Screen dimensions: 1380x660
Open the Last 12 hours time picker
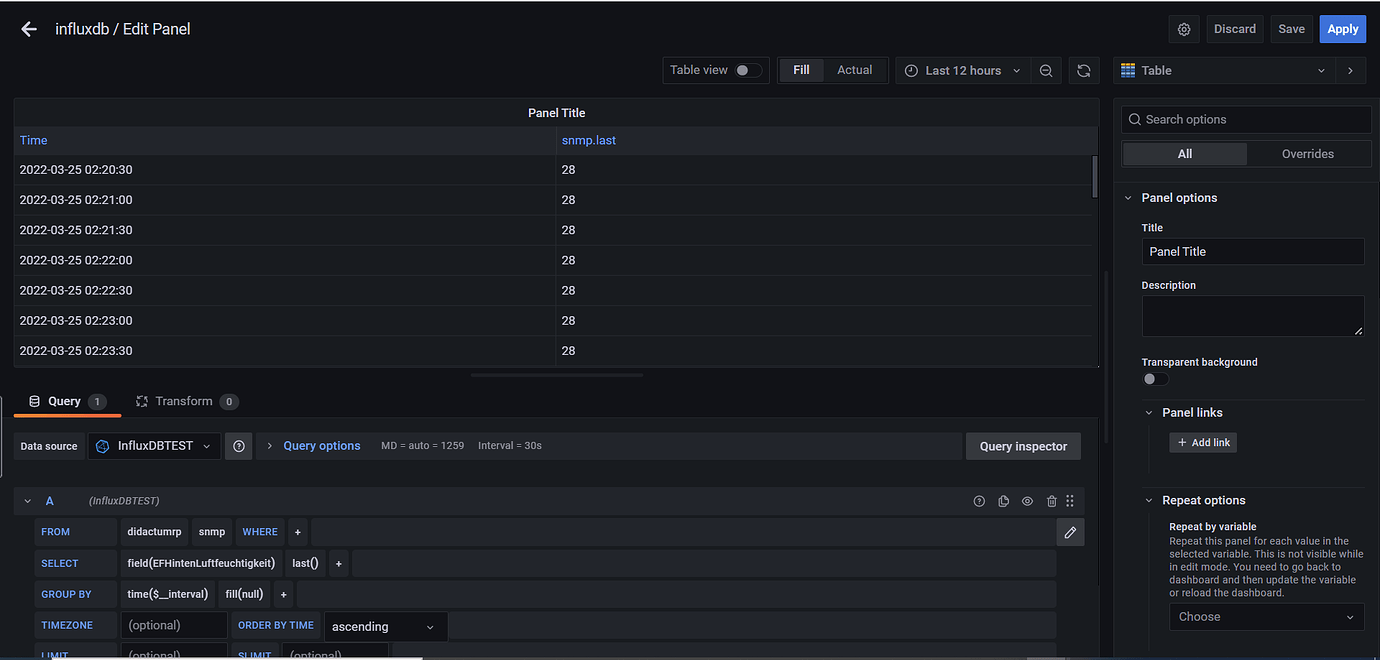(x=961, y=70)
